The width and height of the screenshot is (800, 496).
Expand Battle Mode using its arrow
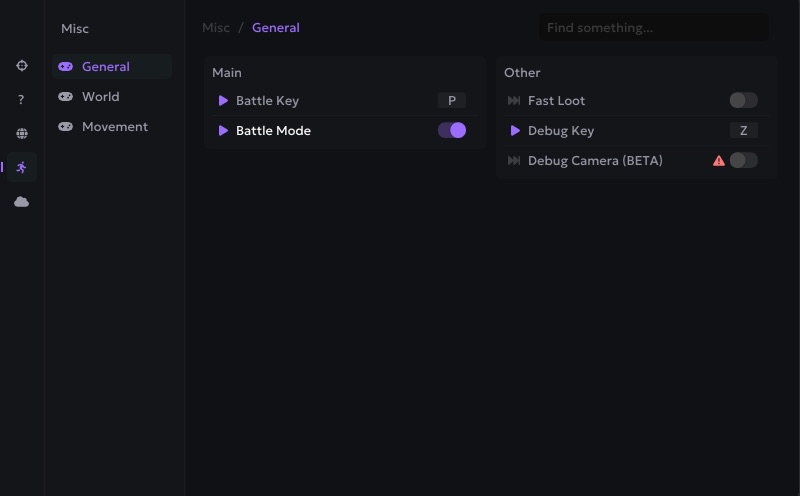pos(223,131)
